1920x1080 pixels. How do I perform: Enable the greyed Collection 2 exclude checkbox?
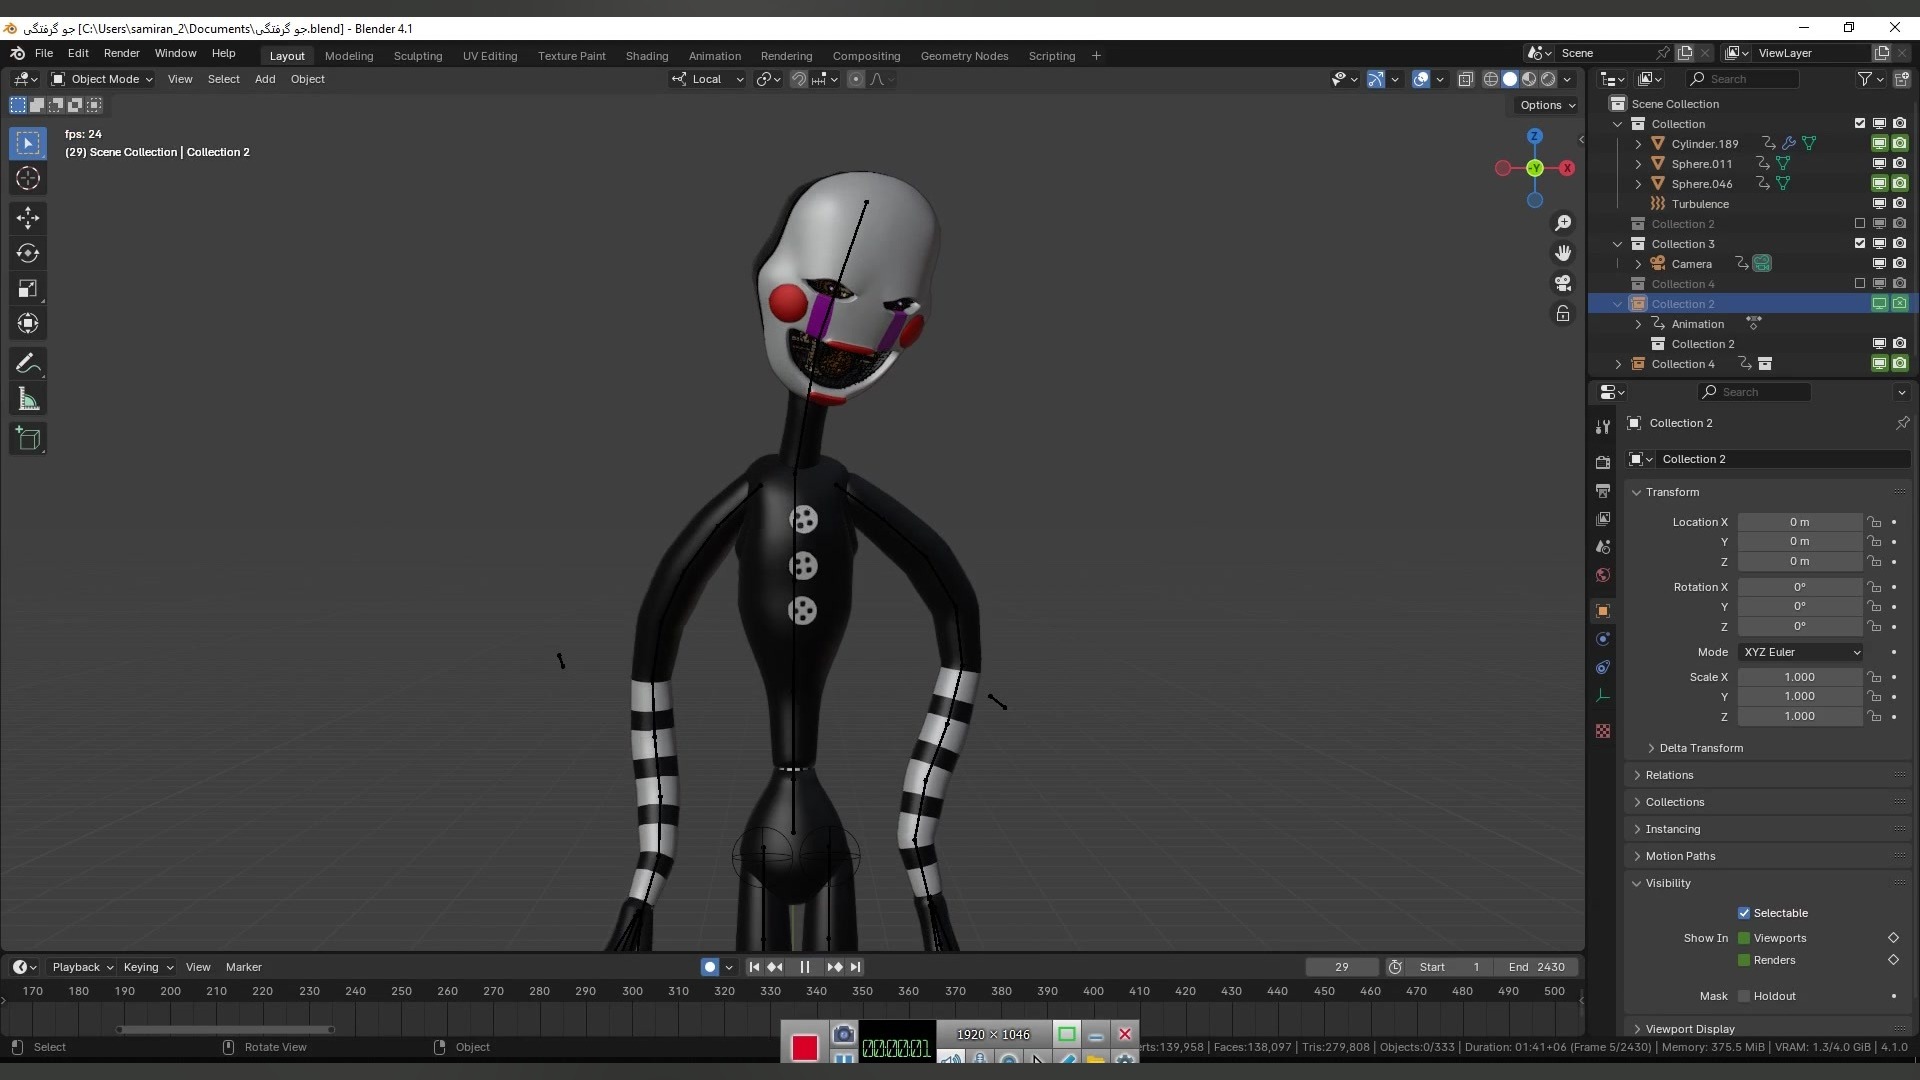click(x=1860, y=224)
